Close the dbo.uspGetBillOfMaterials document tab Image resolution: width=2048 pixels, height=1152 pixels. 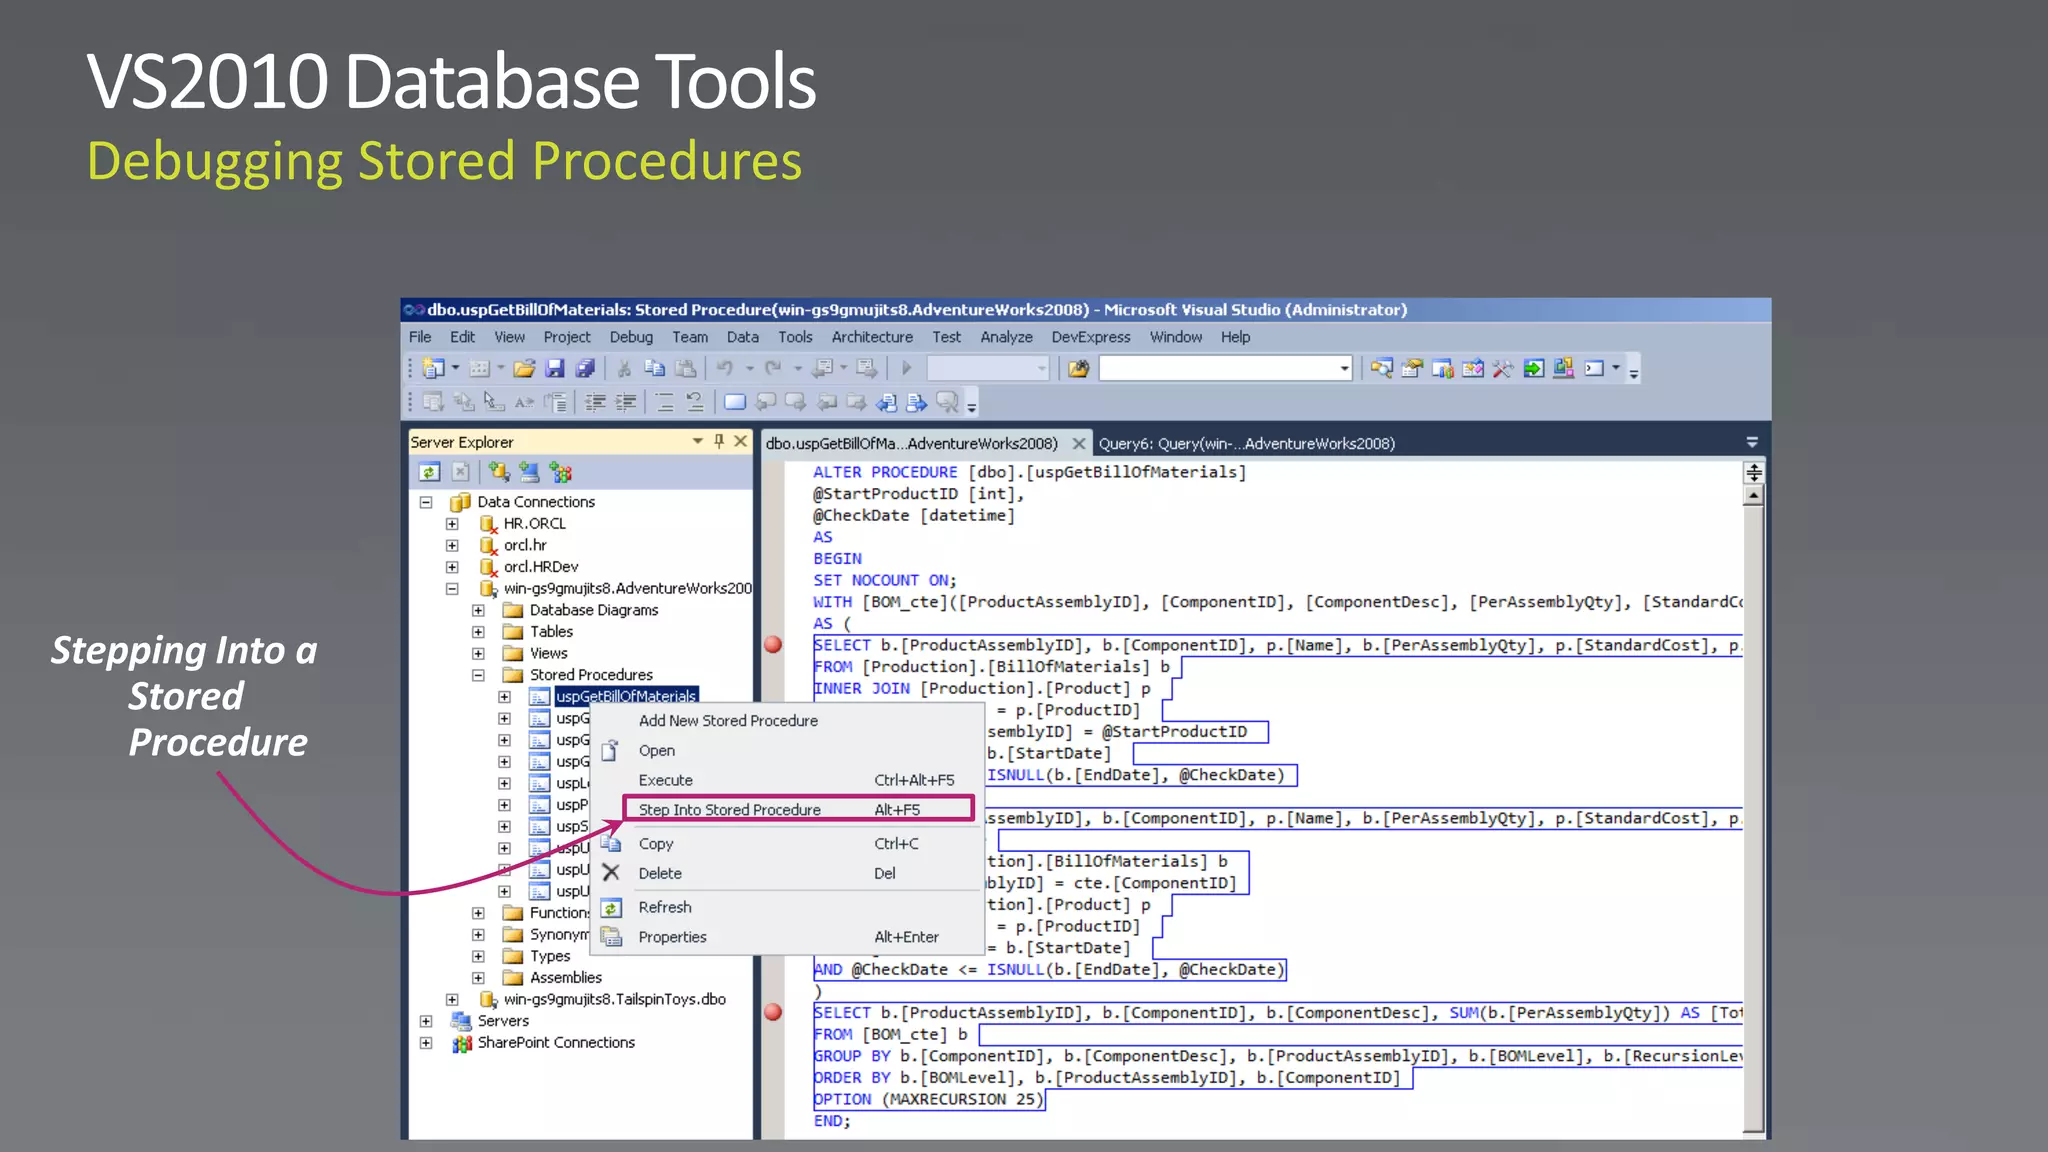coord(1078,443)
